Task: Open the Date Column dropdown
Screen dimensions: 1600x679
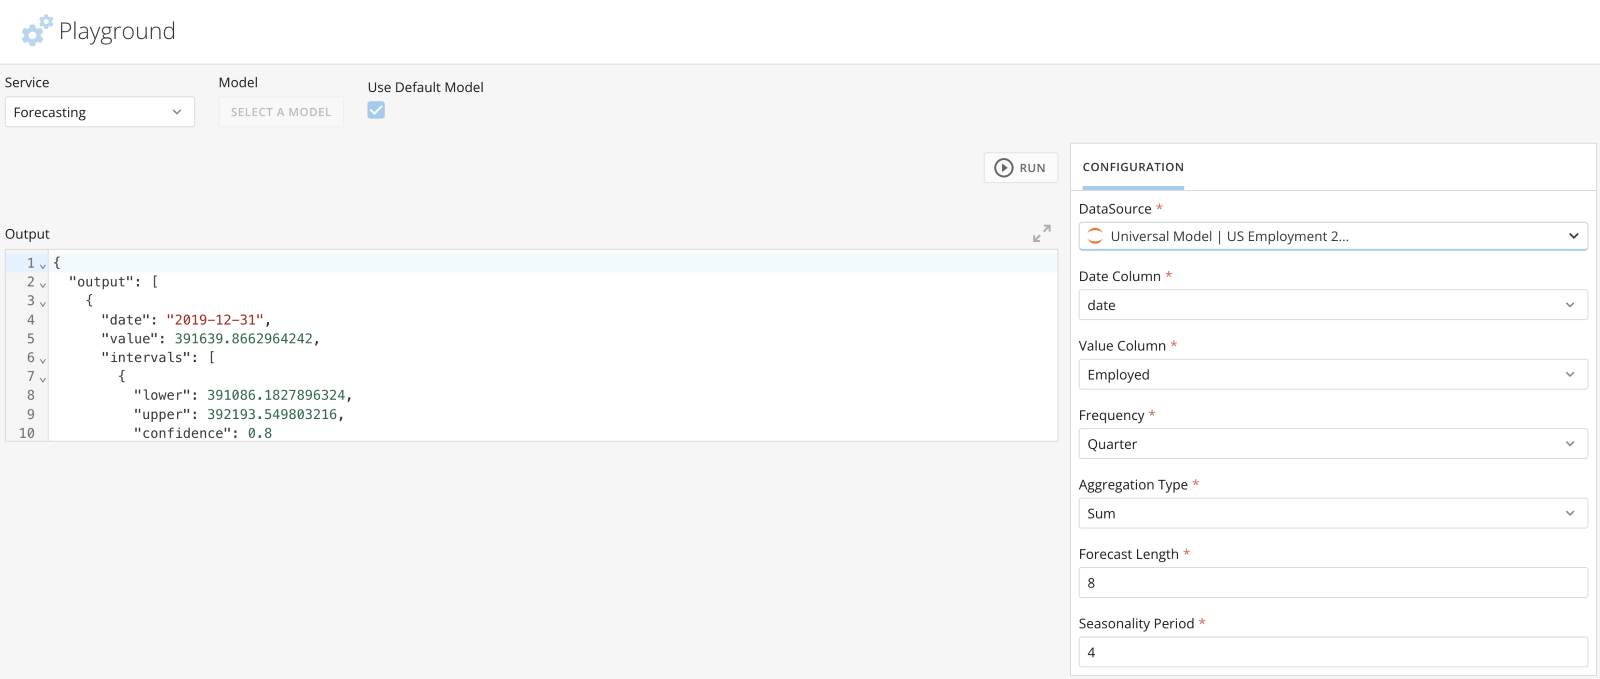Action: coord(1333,305)
